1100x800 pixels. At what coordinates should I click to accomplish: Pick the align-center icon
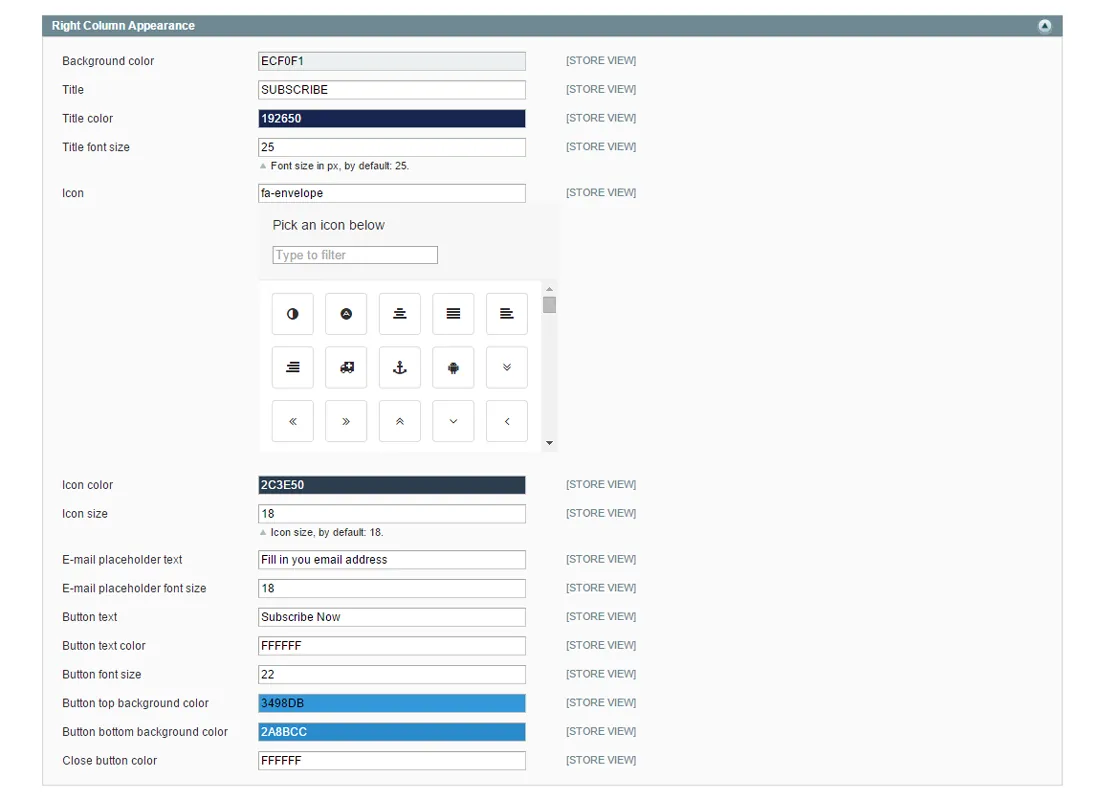[x=400, y=314]
